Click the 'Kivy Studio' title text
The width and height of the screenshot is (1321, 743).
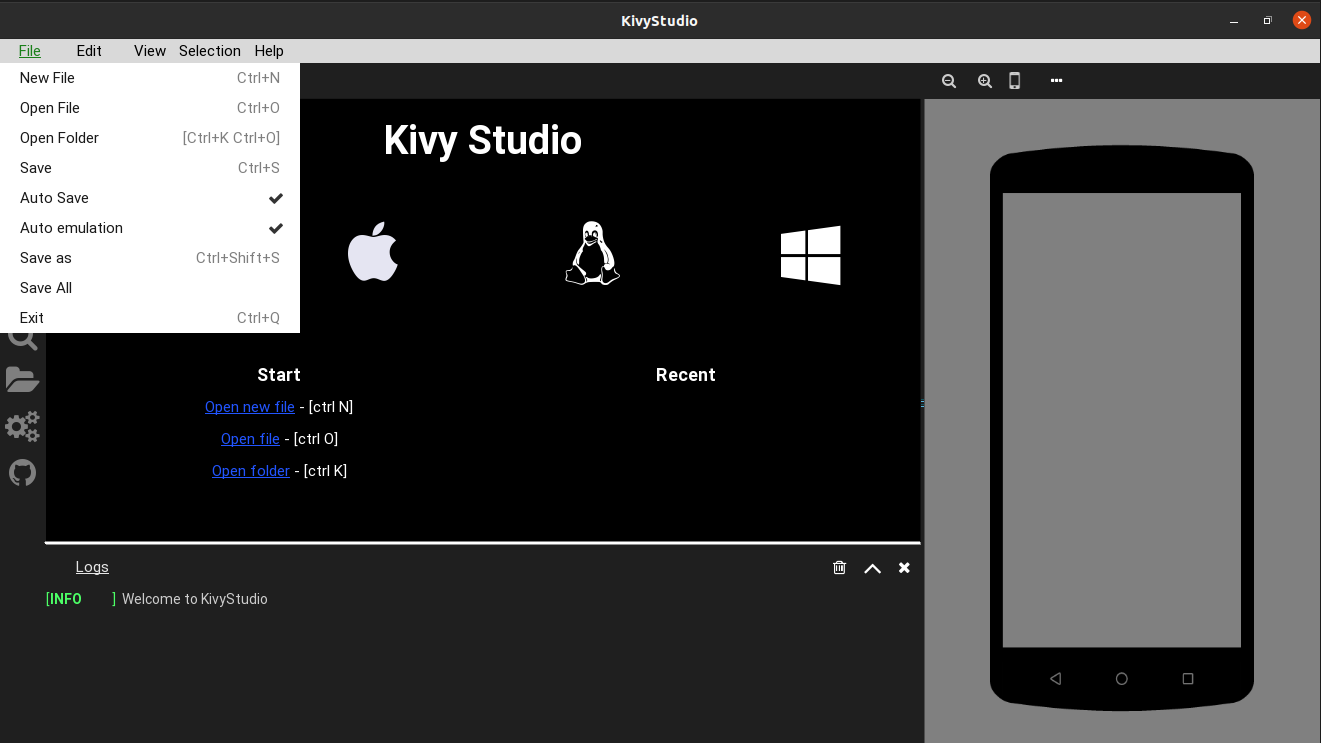[483, 140]
